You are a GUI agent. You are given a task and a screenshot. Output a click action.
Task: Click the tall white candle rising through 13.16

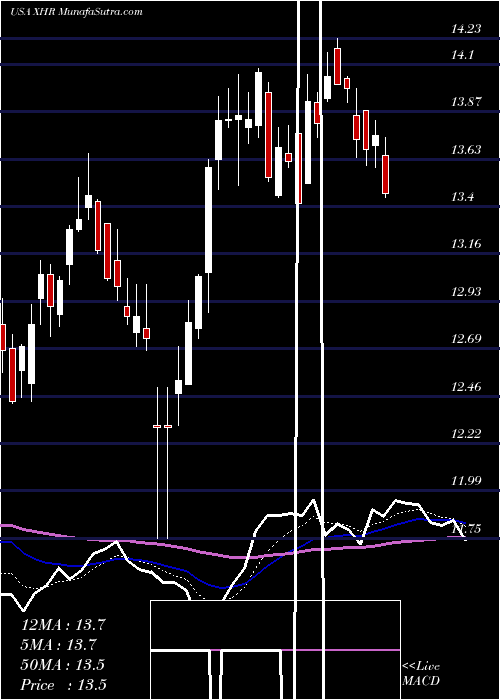point(208,220)
